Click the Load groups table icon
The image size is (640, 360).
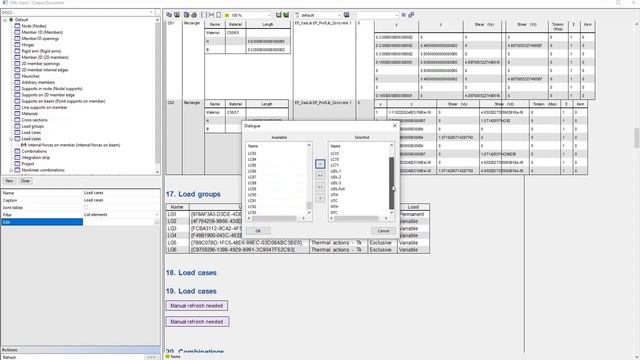[17, 126]
